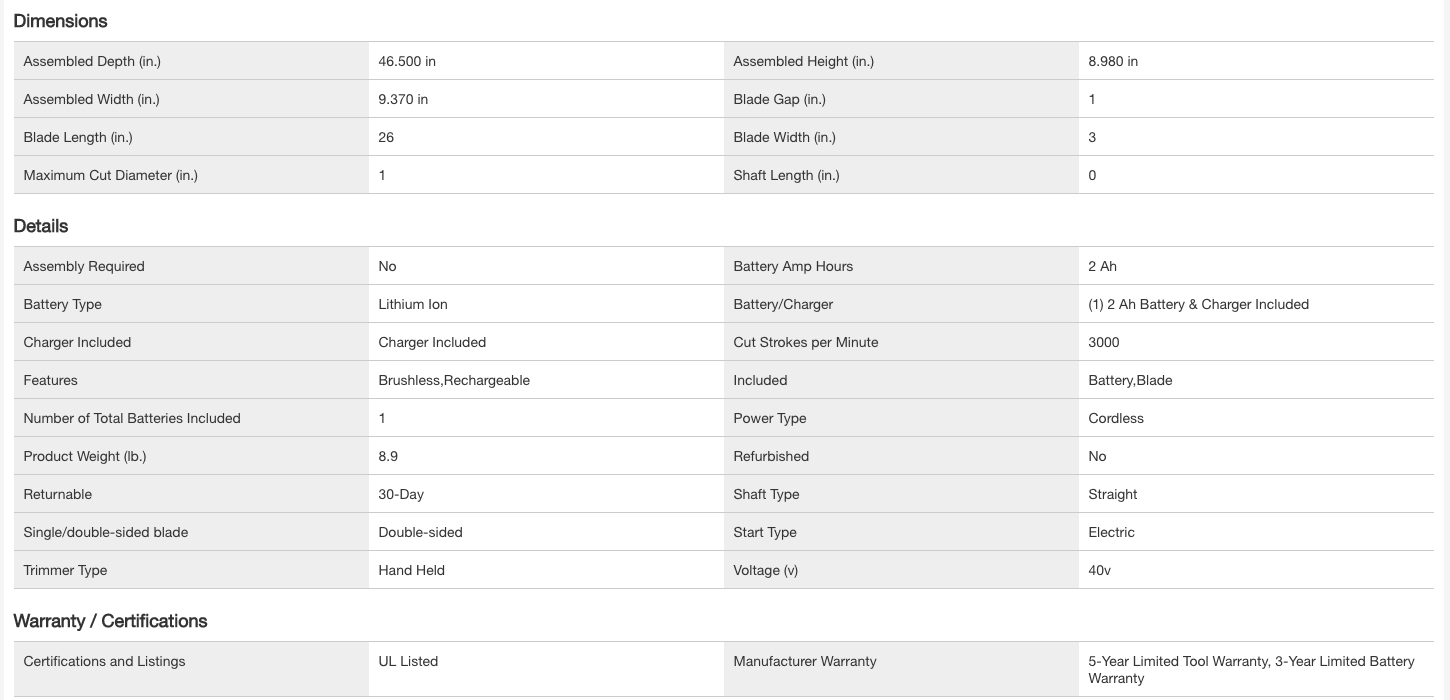
Task: Click the Assembled Height (in.) label
Action: click(803, 61)
